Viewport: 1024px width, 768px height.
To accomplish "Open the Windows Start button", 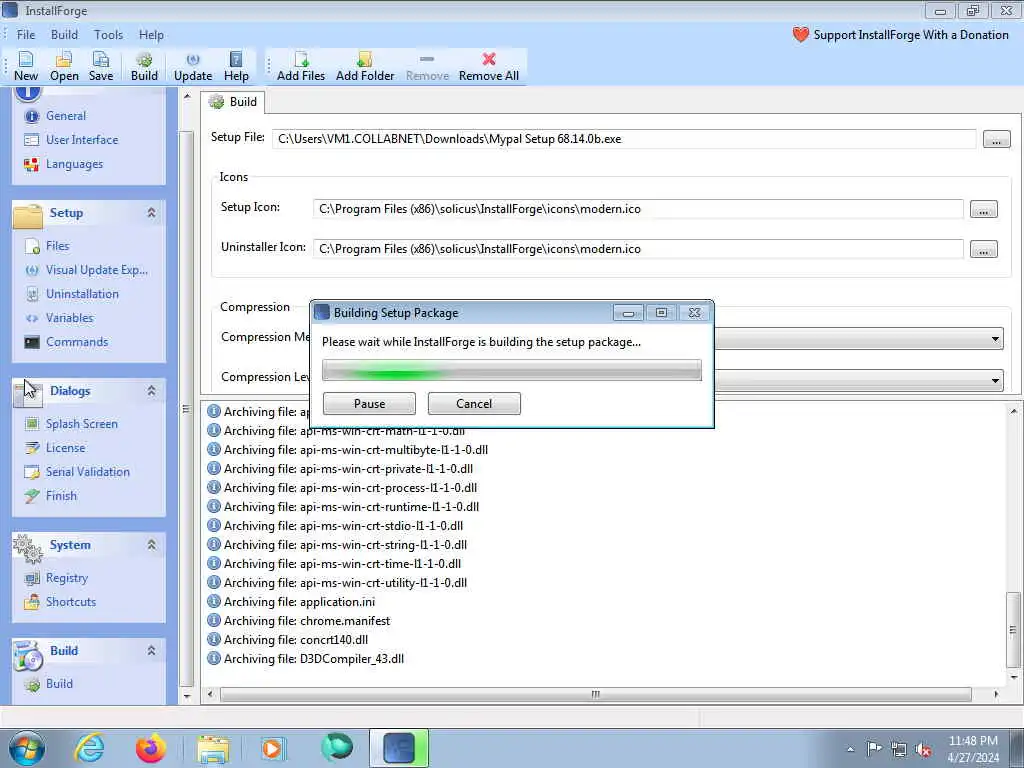I will [27, 748].
